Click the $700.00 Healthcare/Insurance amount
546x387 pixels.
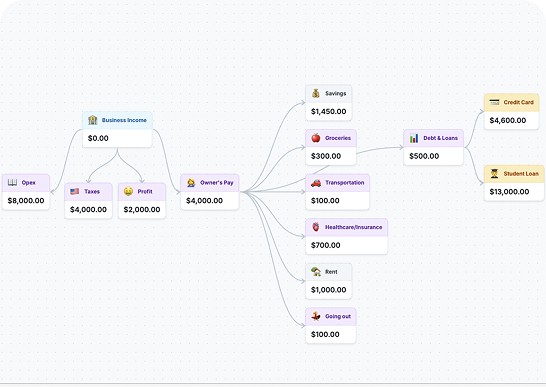coord(326,245)
